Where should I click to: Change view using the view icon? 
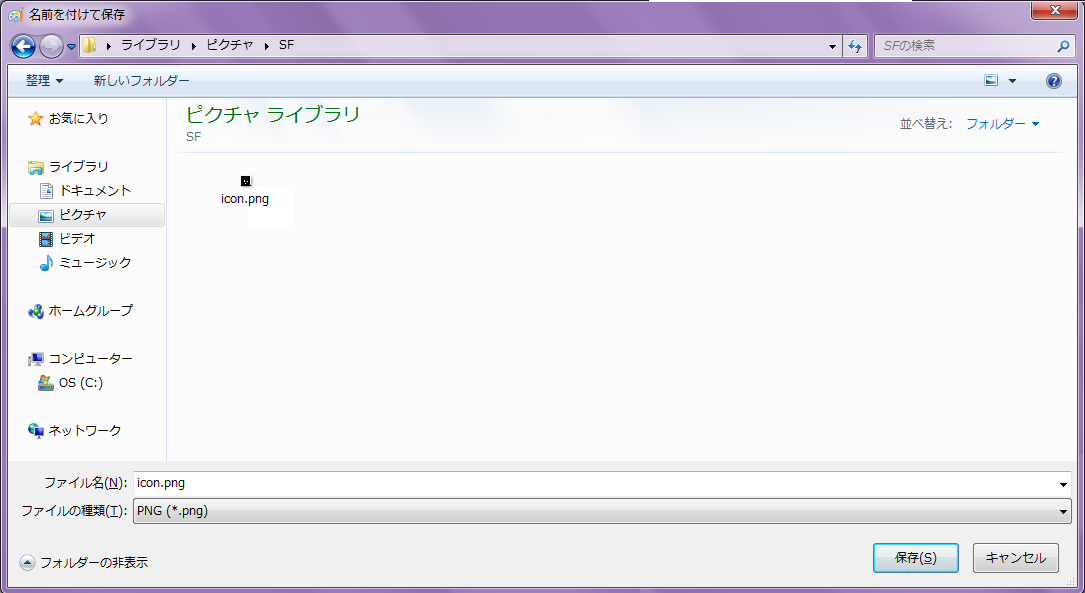992,81
